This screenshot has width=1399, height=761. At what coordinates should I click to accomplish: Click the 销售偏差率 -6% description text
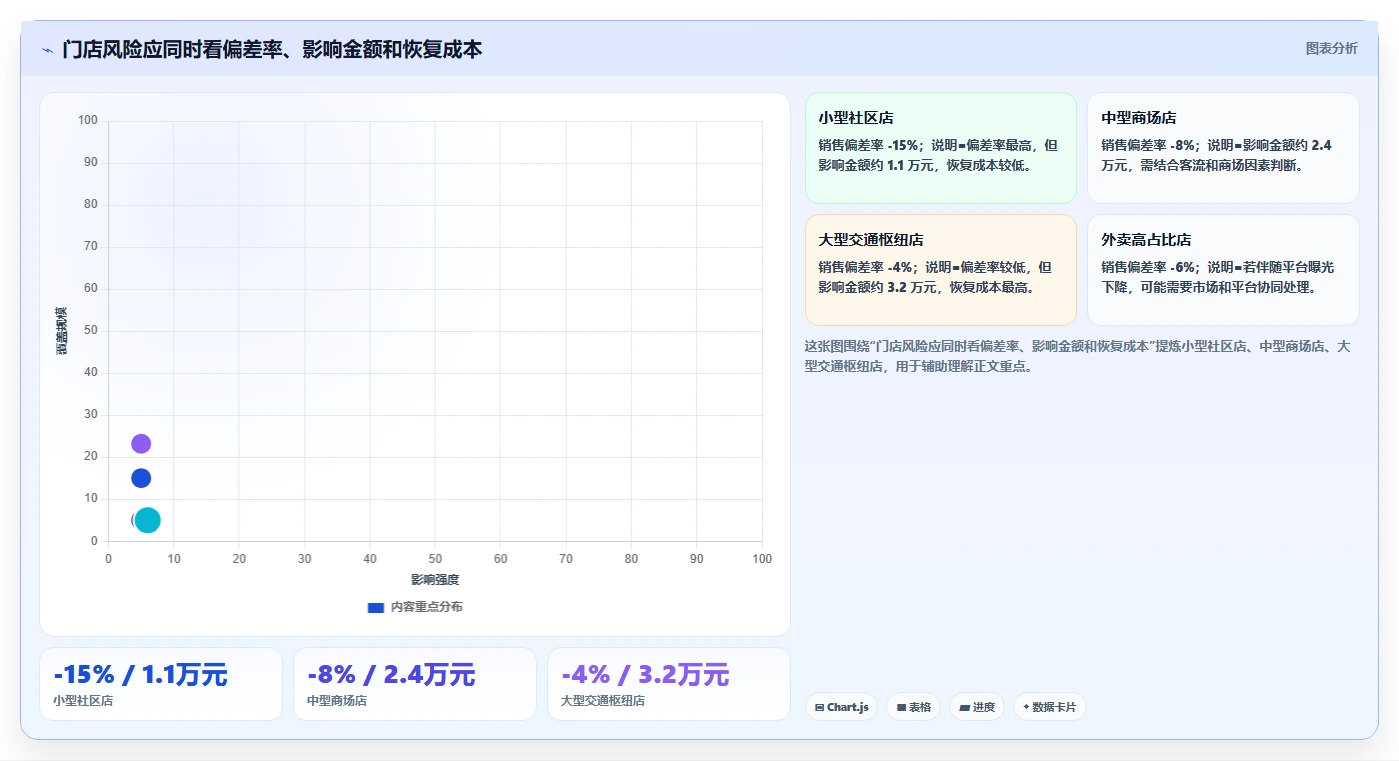1218,277
